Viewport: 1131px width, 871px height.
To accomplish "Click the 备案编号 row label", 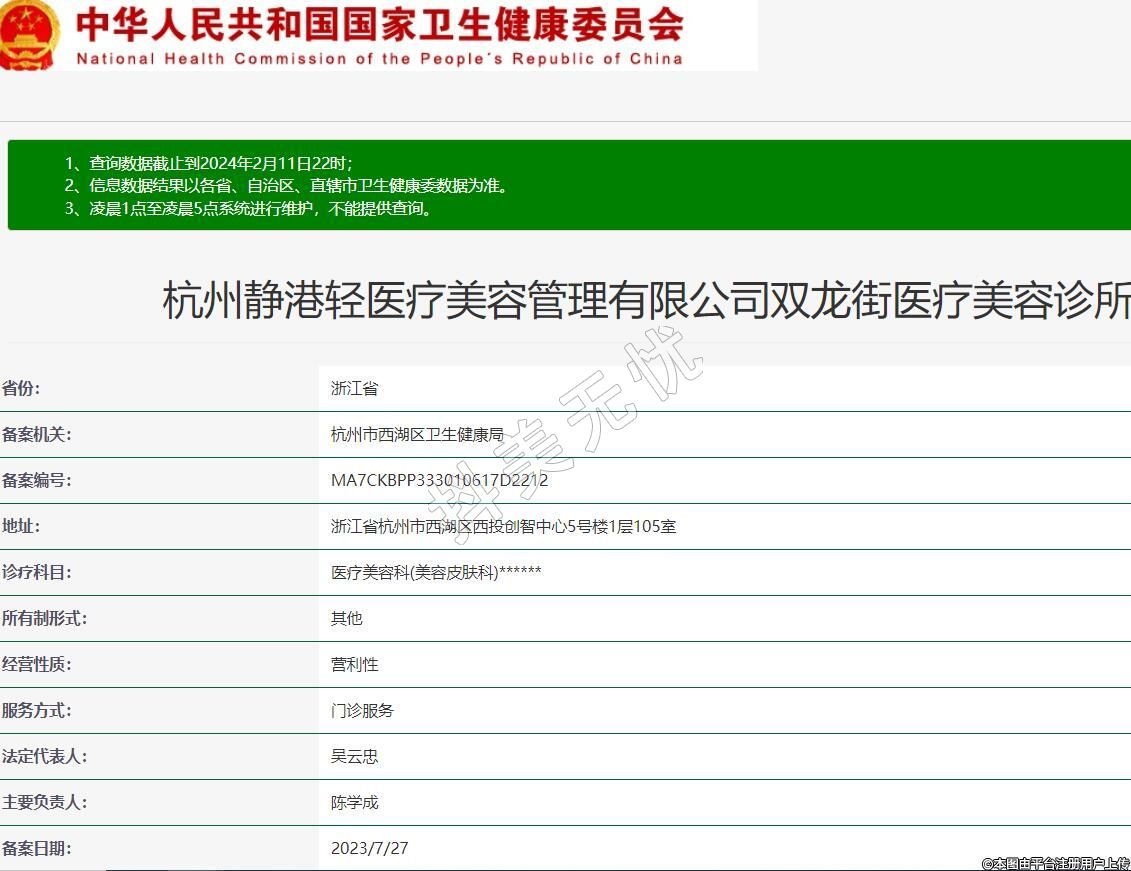I will pyautogui.click(x=37, y=481).
